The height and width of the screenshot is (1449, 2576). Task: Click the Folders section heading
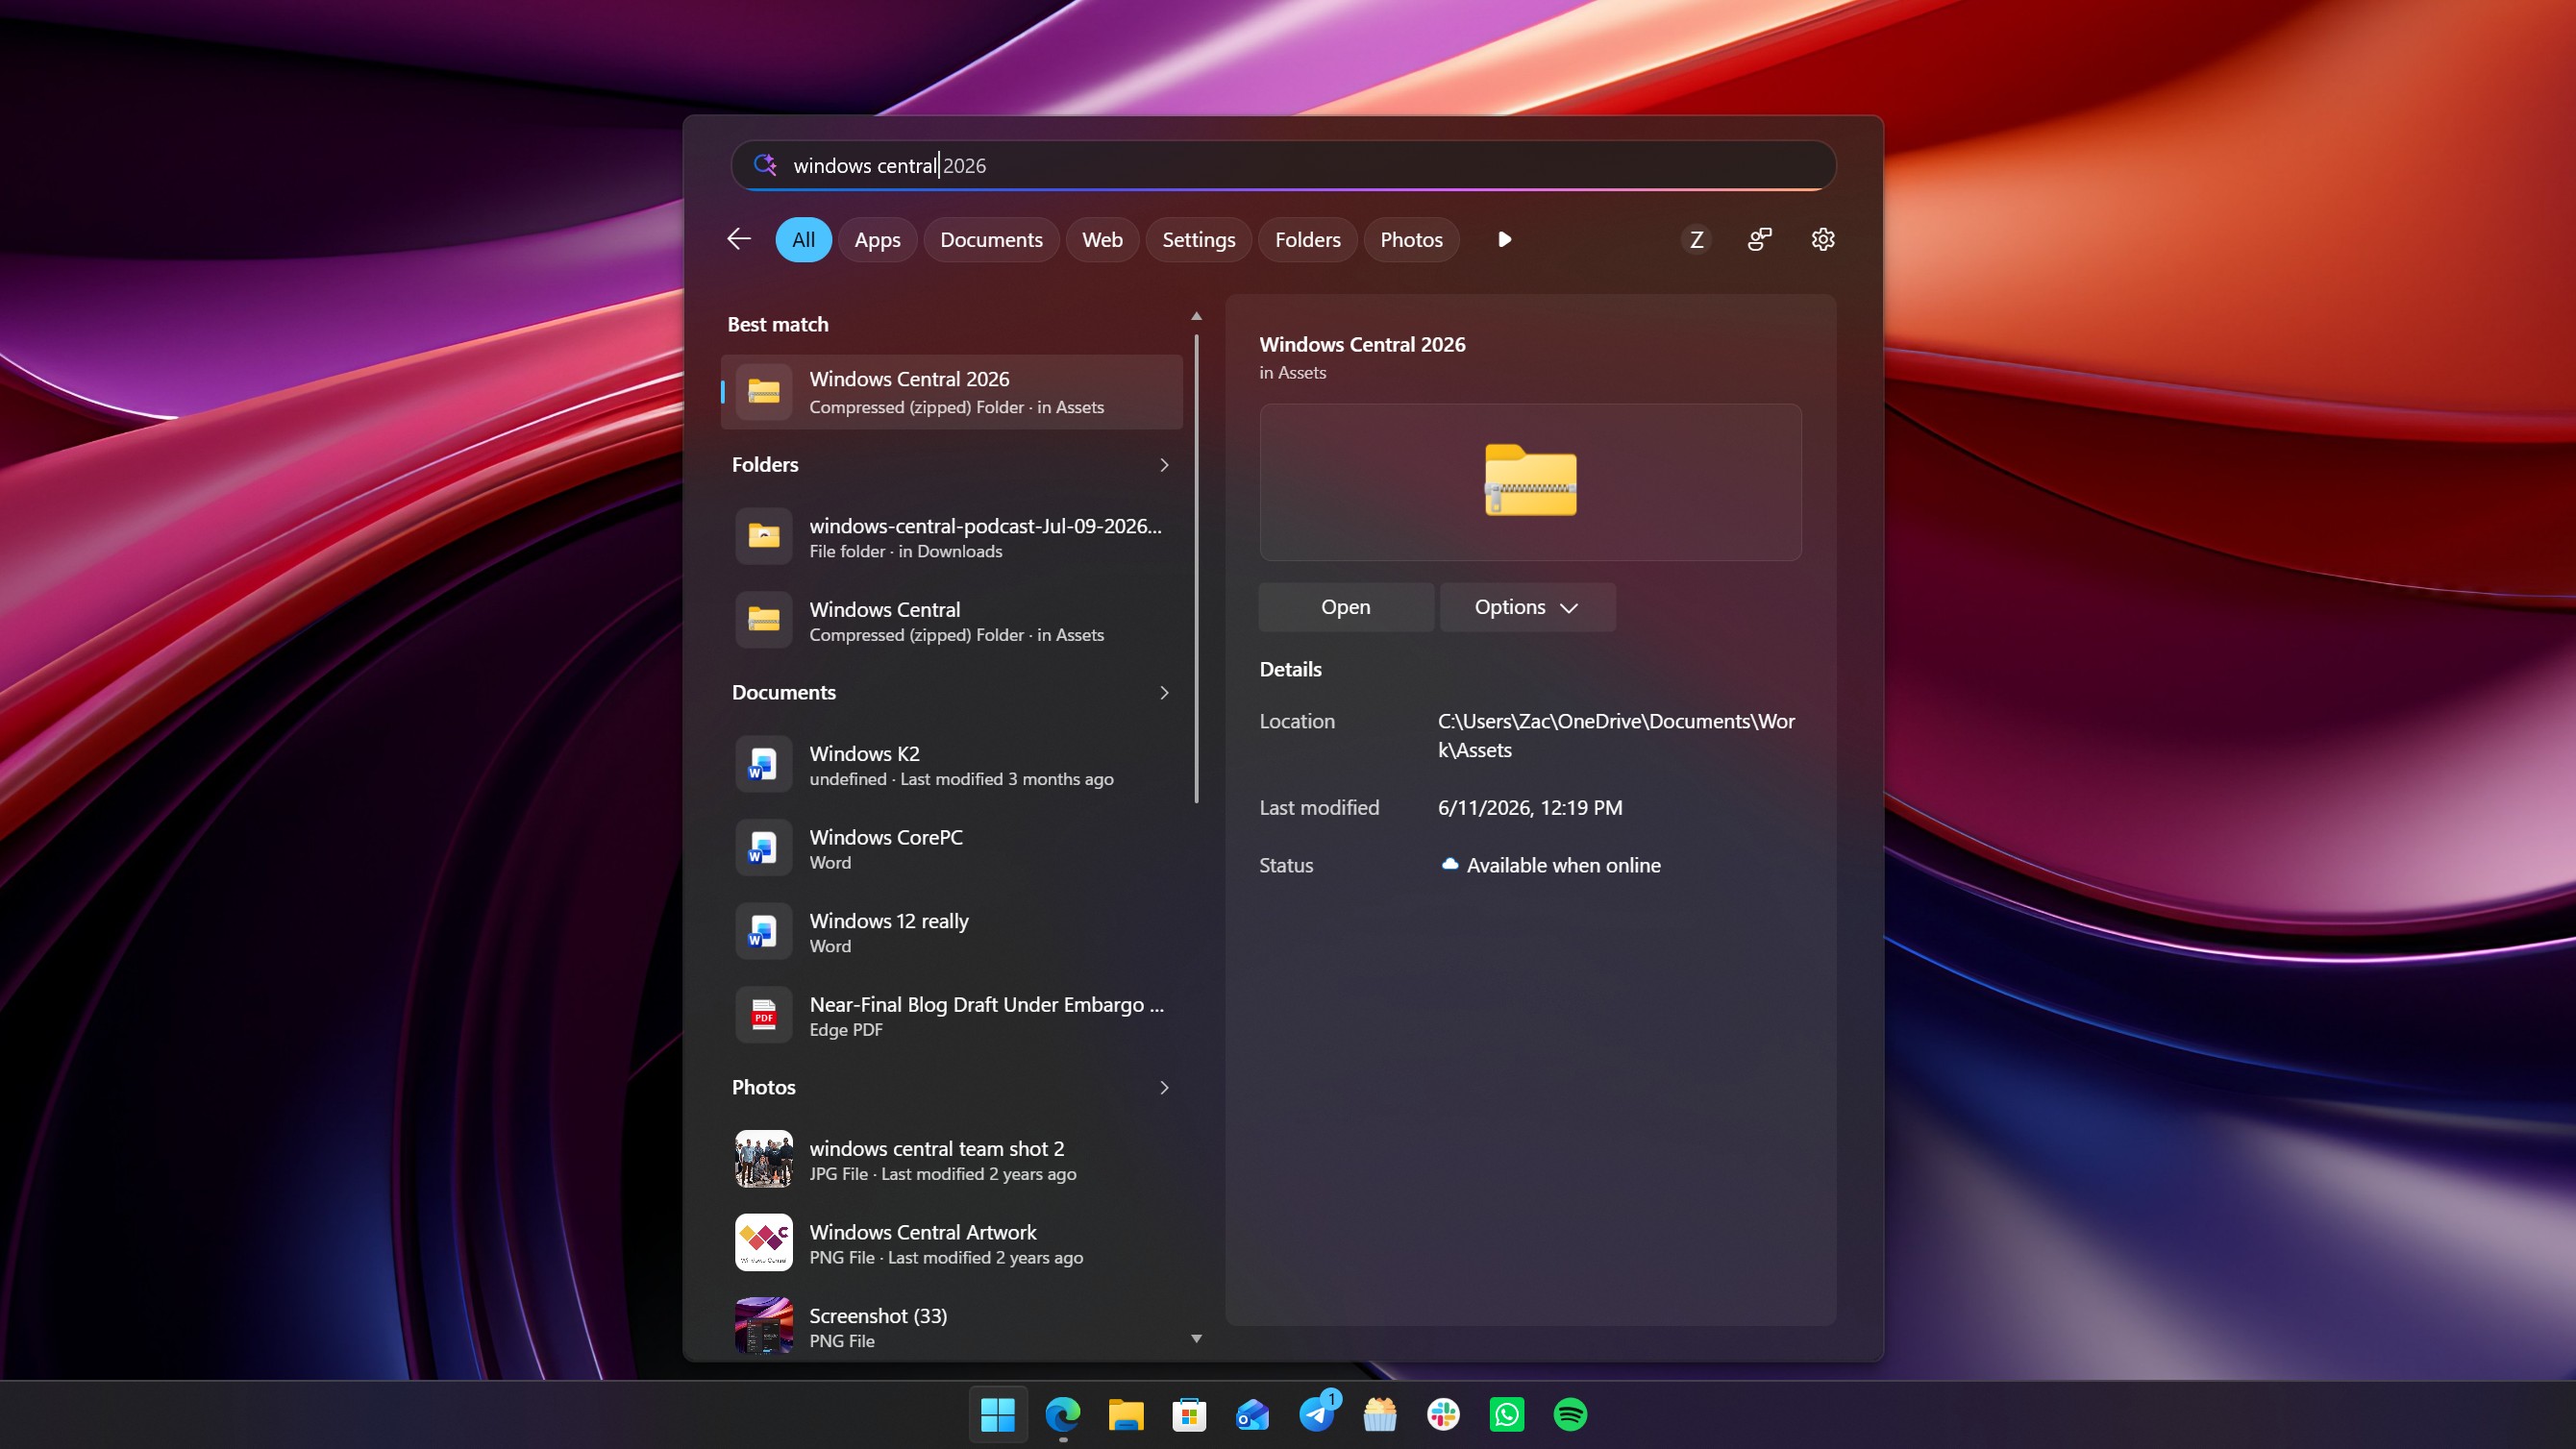tap(765, 465)
